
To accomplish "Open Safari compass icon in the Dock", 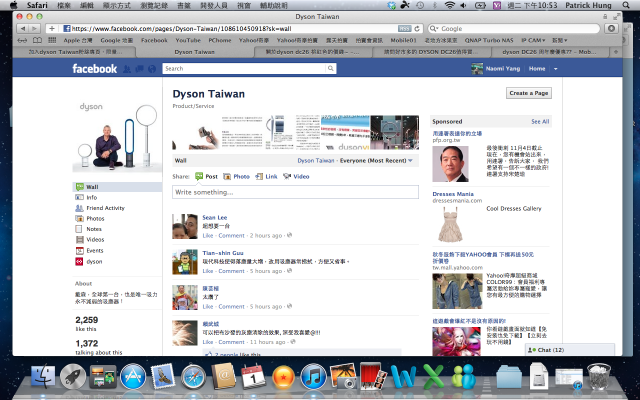I will click(193, 376).
